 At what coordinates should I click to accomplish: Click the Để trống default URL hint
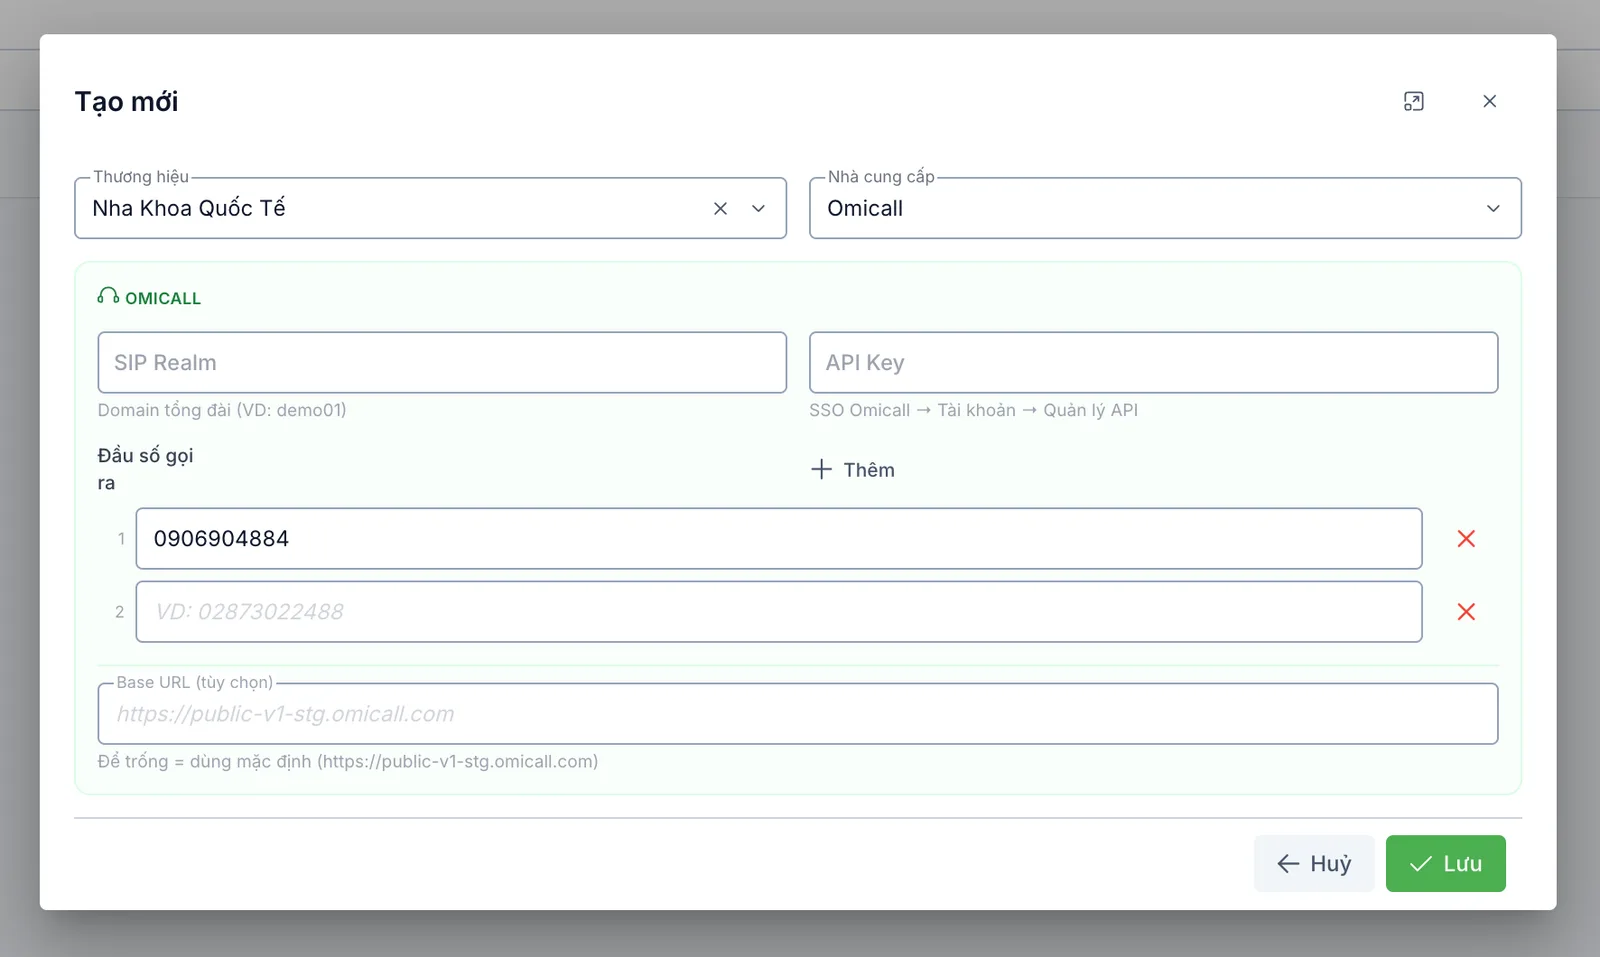(348, 761)
